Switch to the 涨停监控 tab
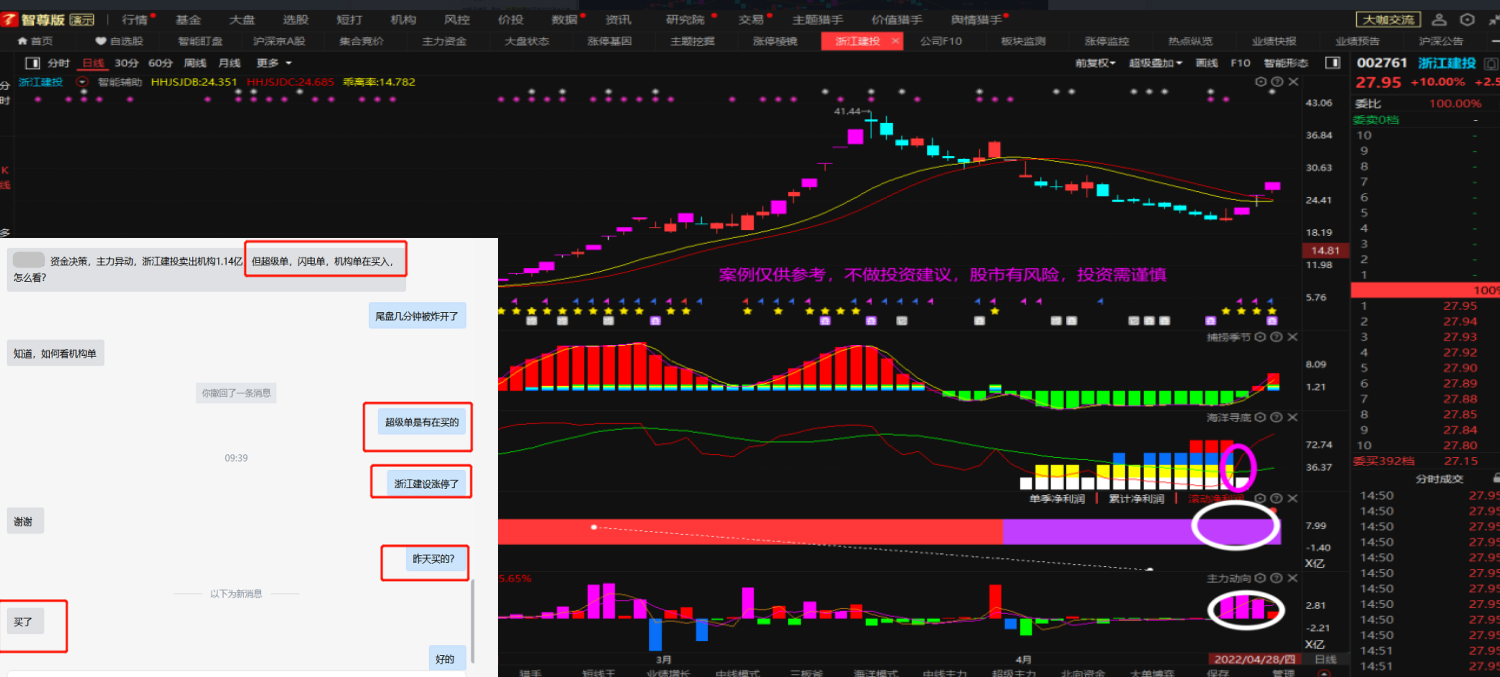Image resolution: width=1500 pixels, height=677 pixels. tap(1106, 41)
